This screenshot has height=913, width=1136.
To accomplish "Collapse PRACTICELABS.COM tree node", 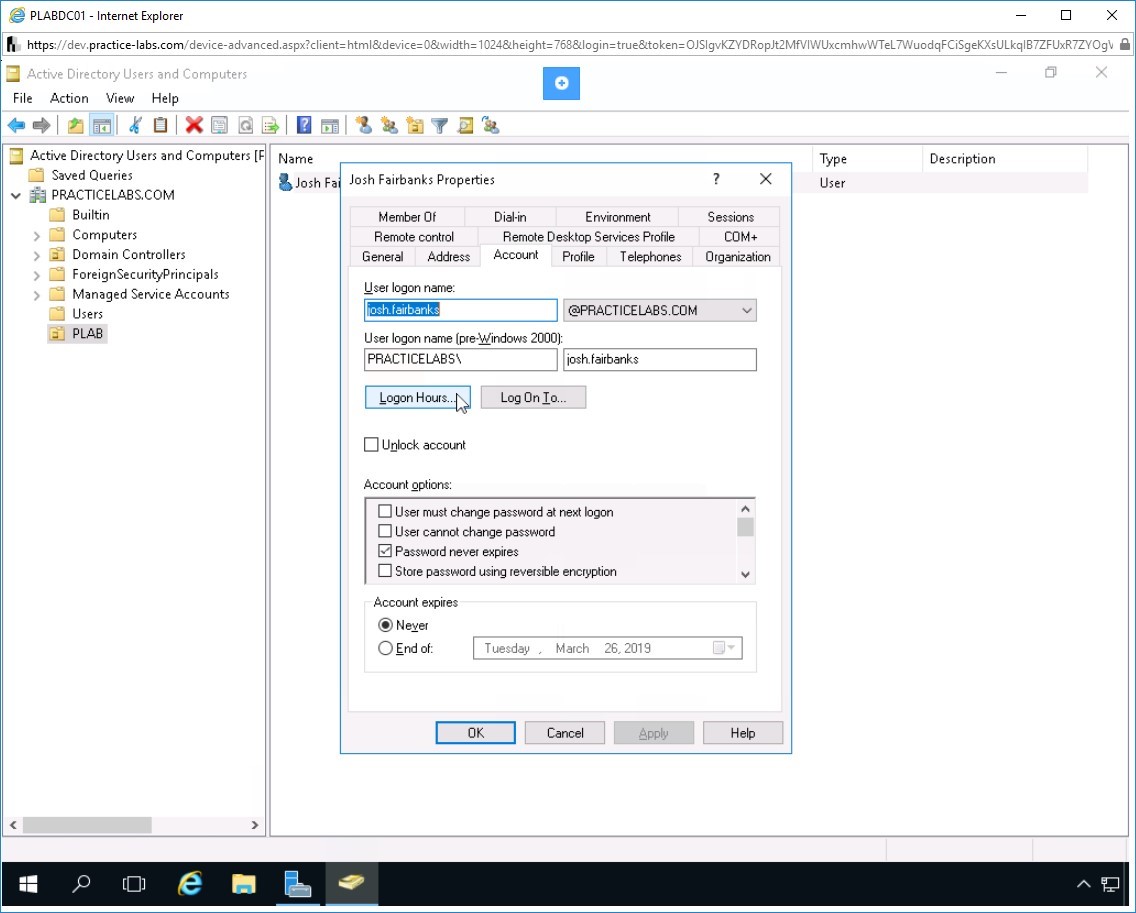I will pyautogui.click(x=16, y=195).
